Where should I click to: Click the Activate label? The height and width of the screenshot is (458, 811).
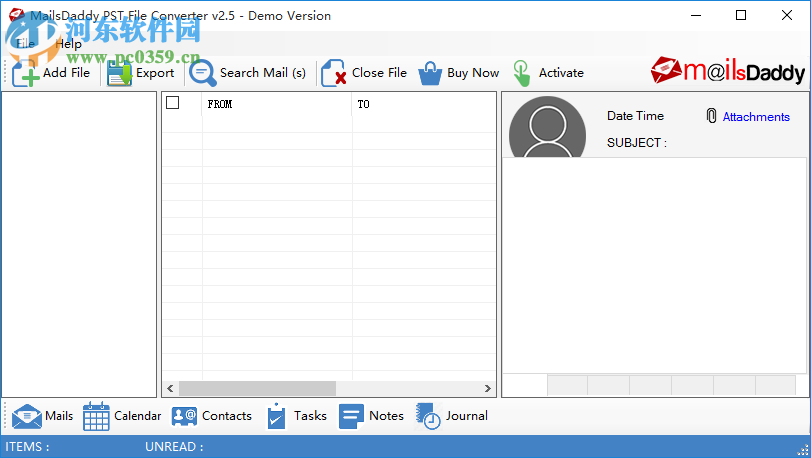pos(561,73)
